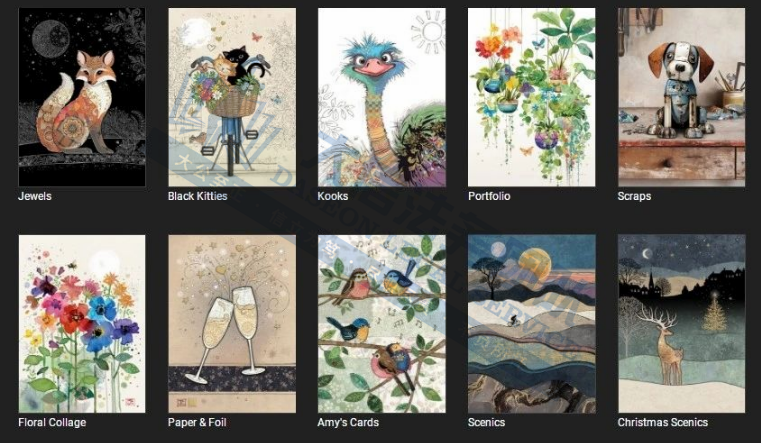
Task: View the Scenics mountain landscape card image
Action: click(531, 324)
